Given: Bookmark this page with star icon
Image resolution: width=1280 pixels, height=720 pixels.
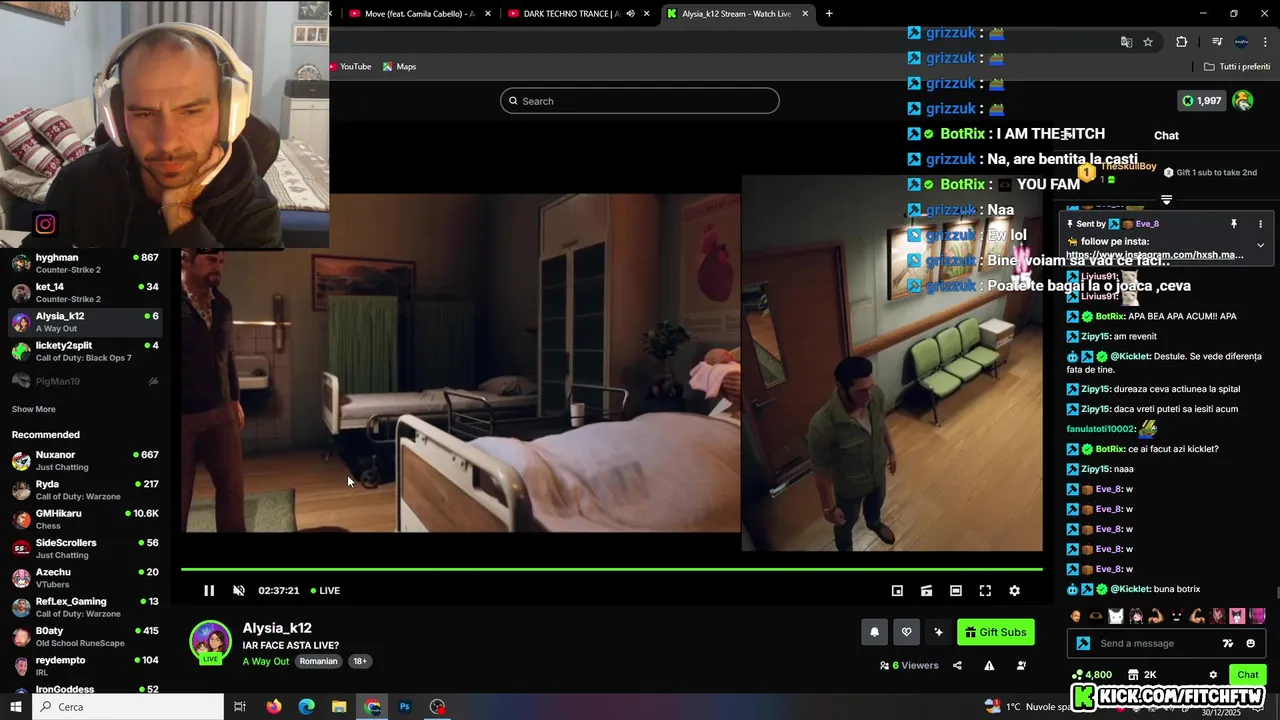Looking at the screenshot, I should 1148,42.
